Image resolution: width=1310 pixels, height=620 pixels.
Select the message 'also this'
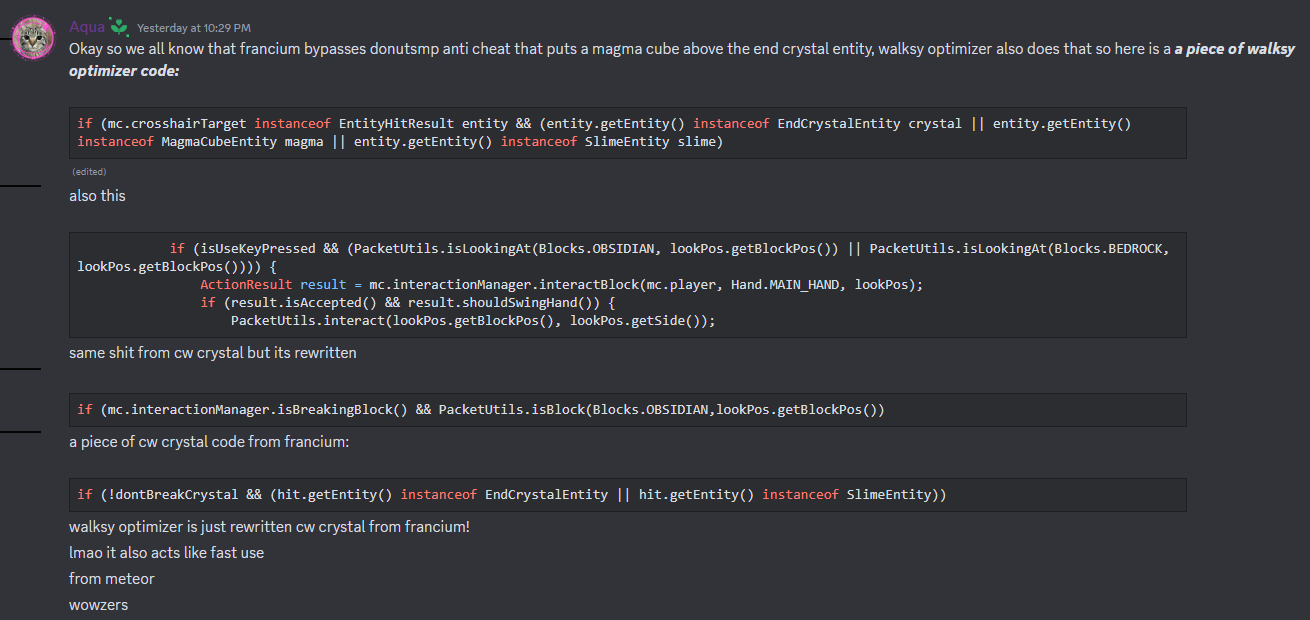[x=97, y=195]
